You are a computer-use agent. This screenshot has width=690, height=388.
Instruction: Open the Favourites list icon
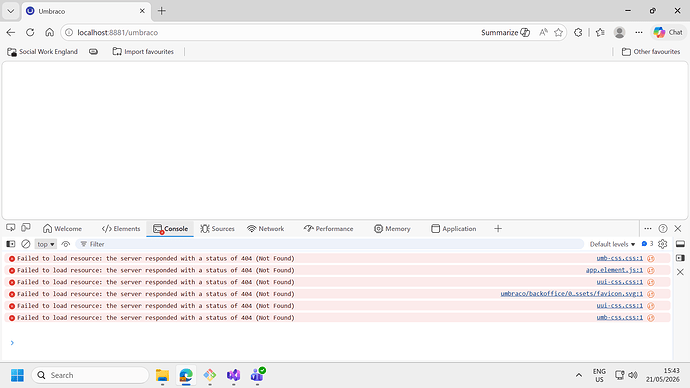(600, 33)
